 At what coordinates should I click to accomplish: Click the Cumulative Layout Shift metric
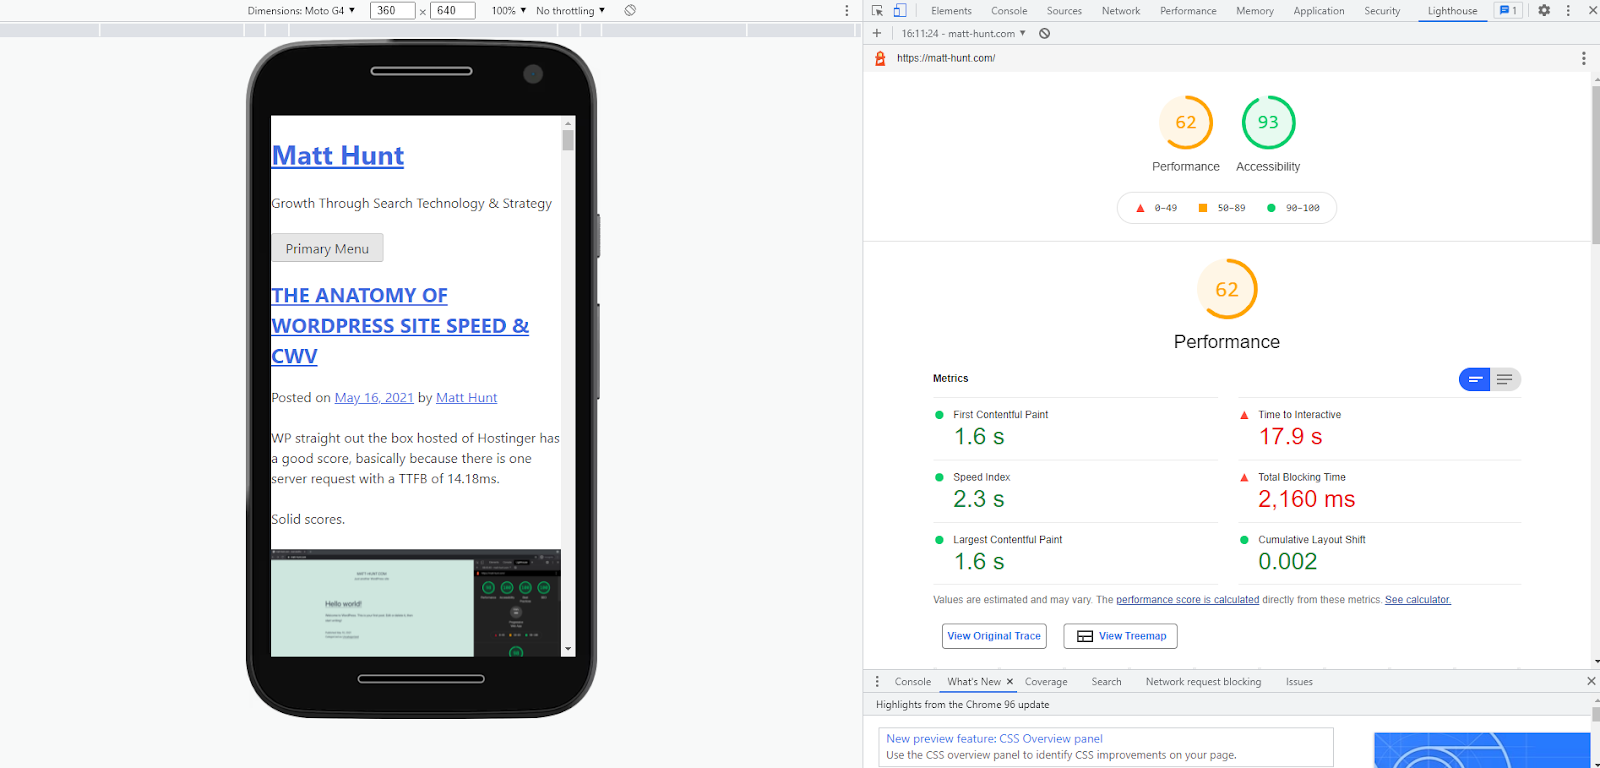(1380, 553)
